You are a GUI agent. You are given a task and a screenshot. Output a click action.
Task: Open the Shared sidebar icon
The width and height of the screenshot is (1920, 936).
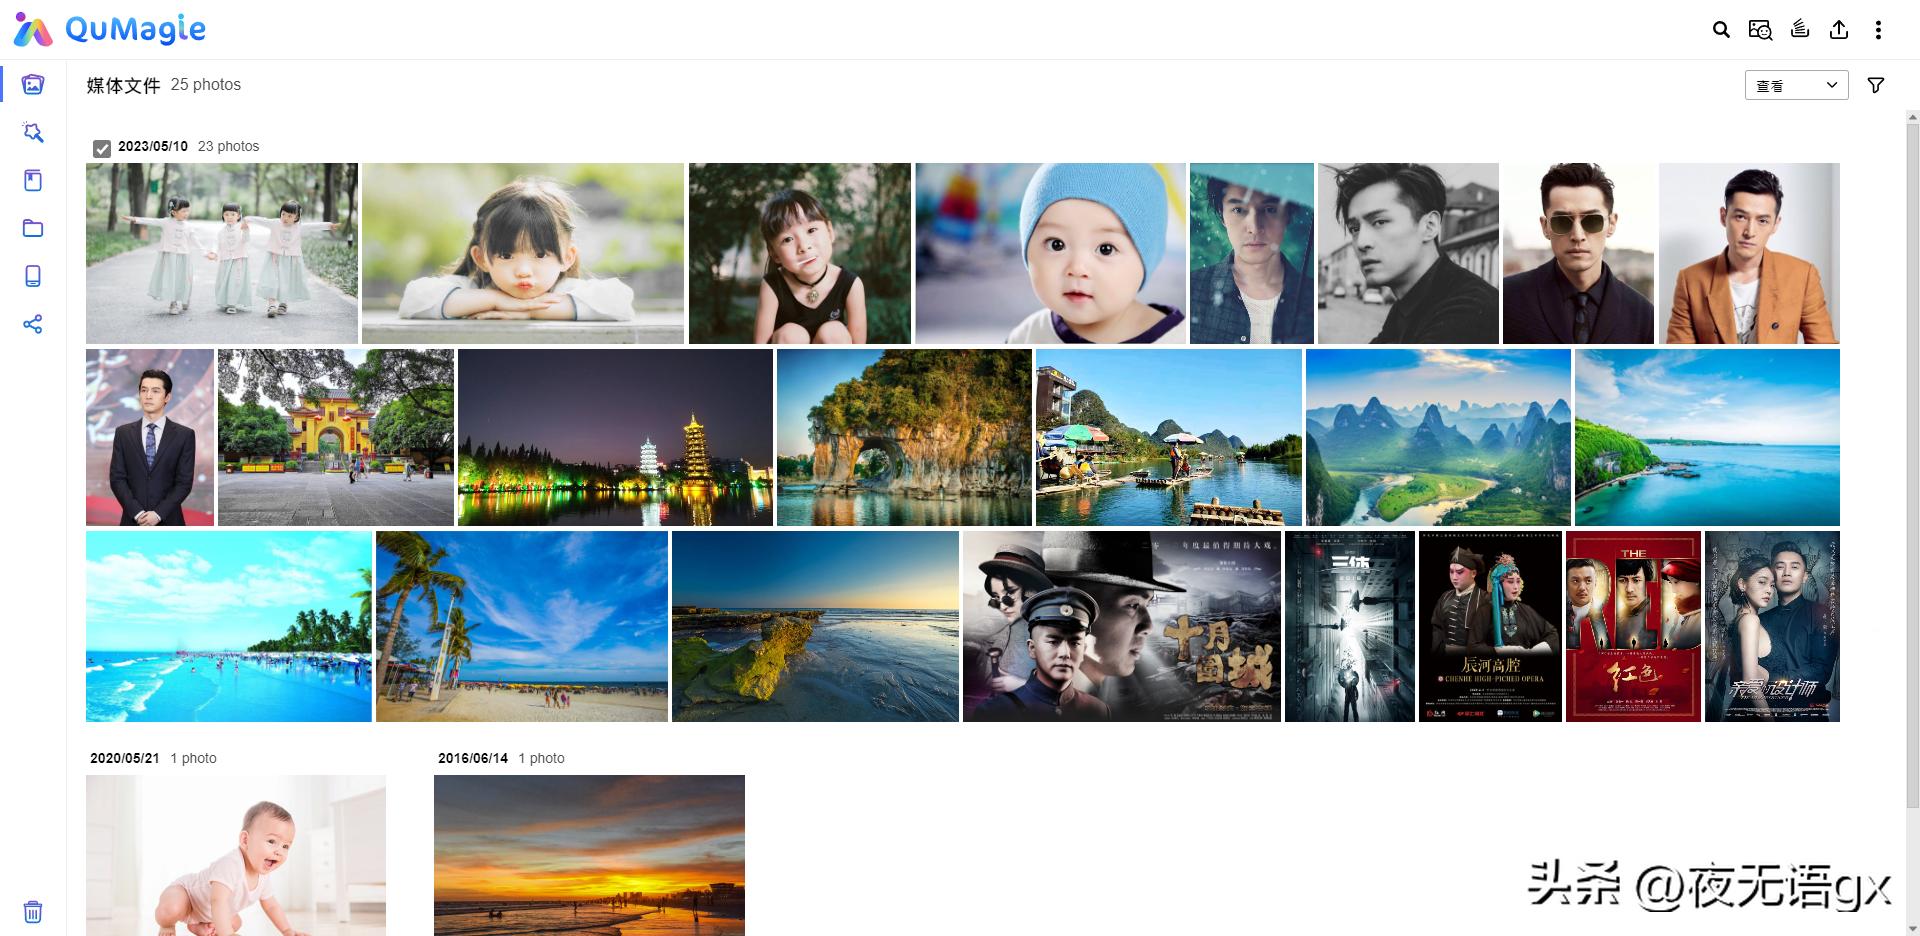pos(33,324)
